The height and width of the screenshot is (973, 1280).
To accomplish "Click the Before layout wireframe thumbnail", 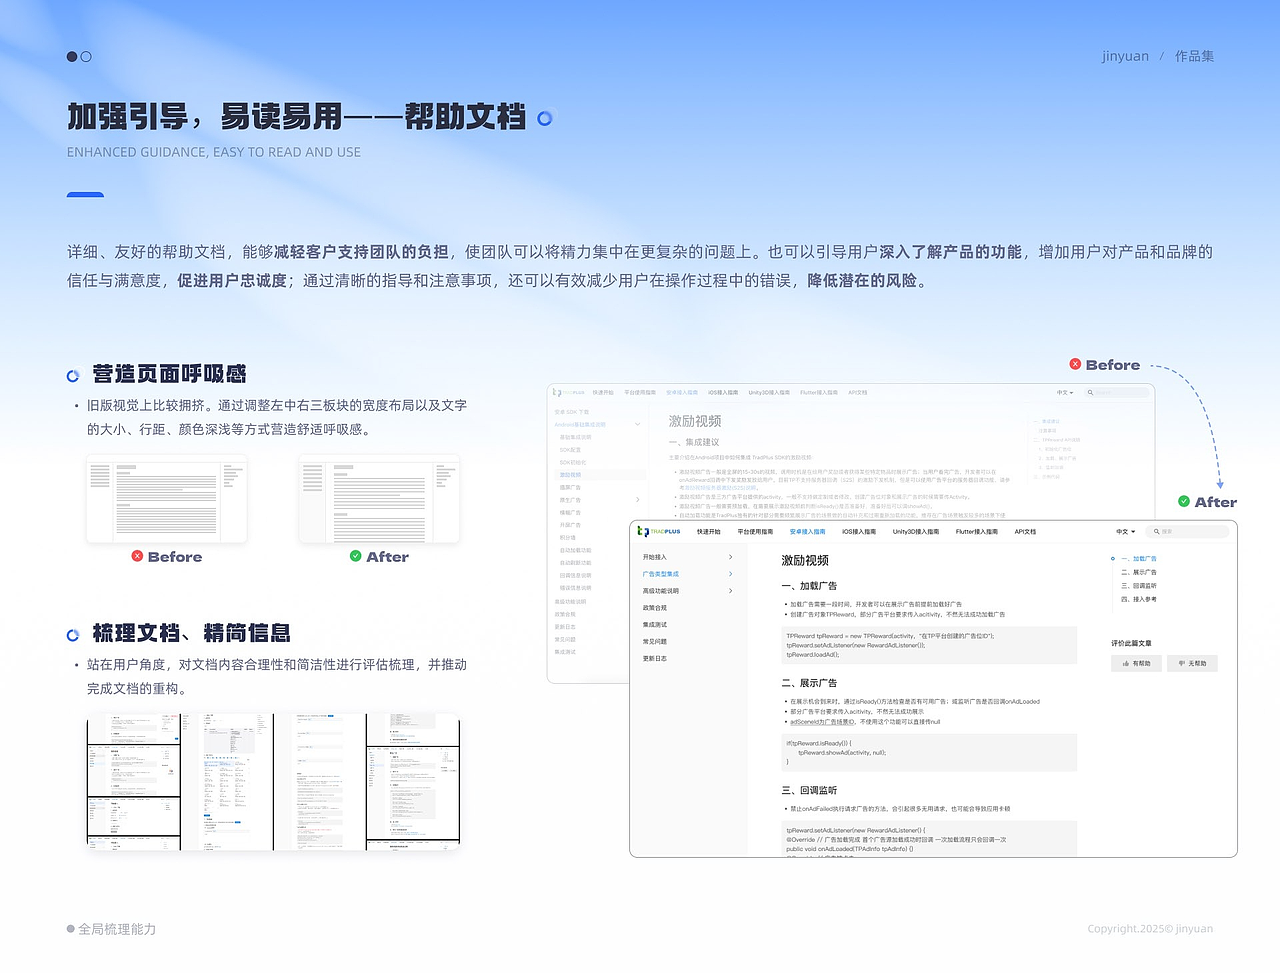I will (167, 499).
